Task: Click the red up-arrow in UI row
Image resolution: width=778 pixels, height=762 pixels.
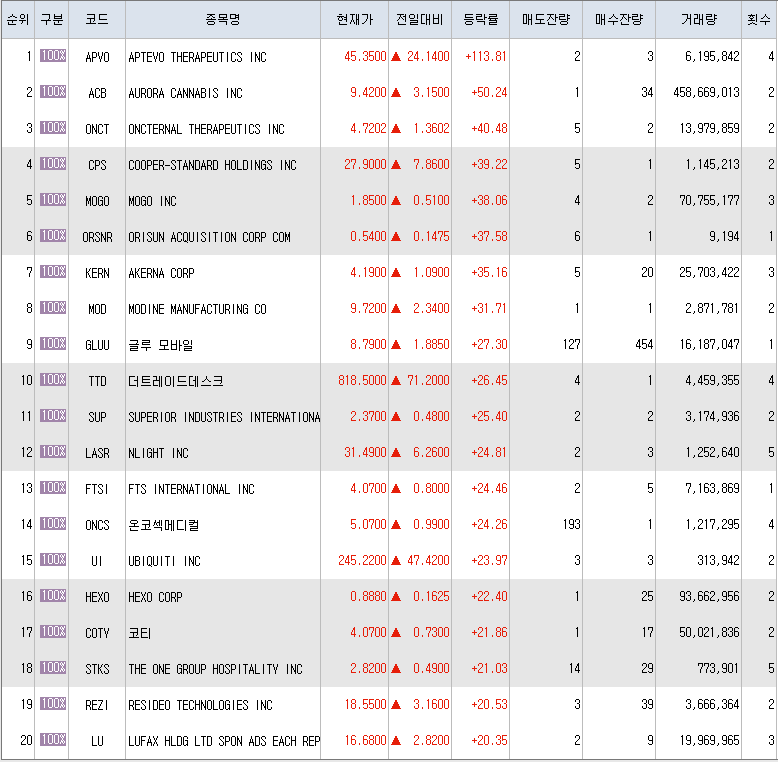Action: (396, 561)
